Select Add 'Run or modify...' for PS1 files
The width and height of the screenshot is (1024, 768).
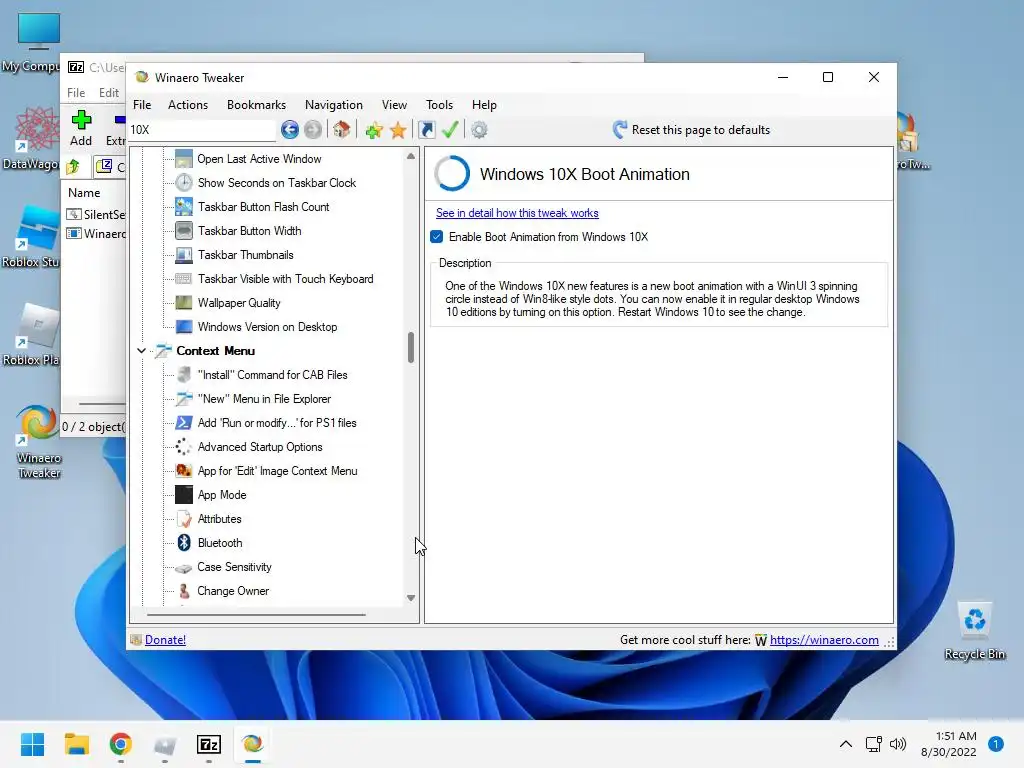pos(277,423)
